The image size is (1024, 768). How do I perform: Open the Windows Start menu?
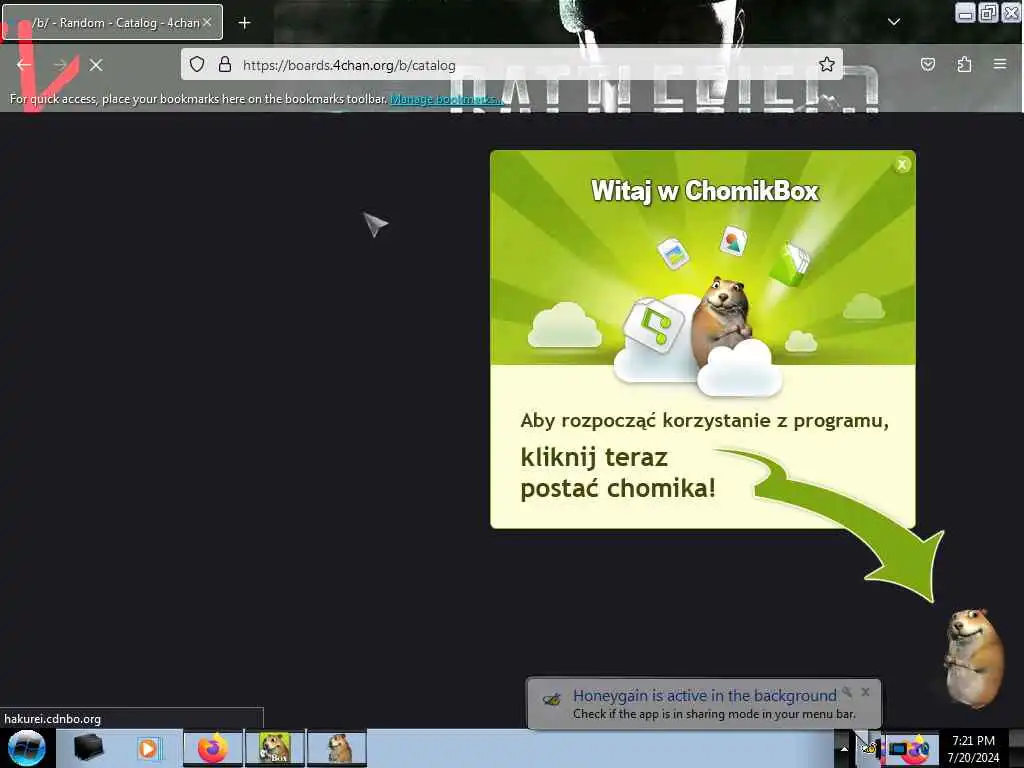point(26,748)
